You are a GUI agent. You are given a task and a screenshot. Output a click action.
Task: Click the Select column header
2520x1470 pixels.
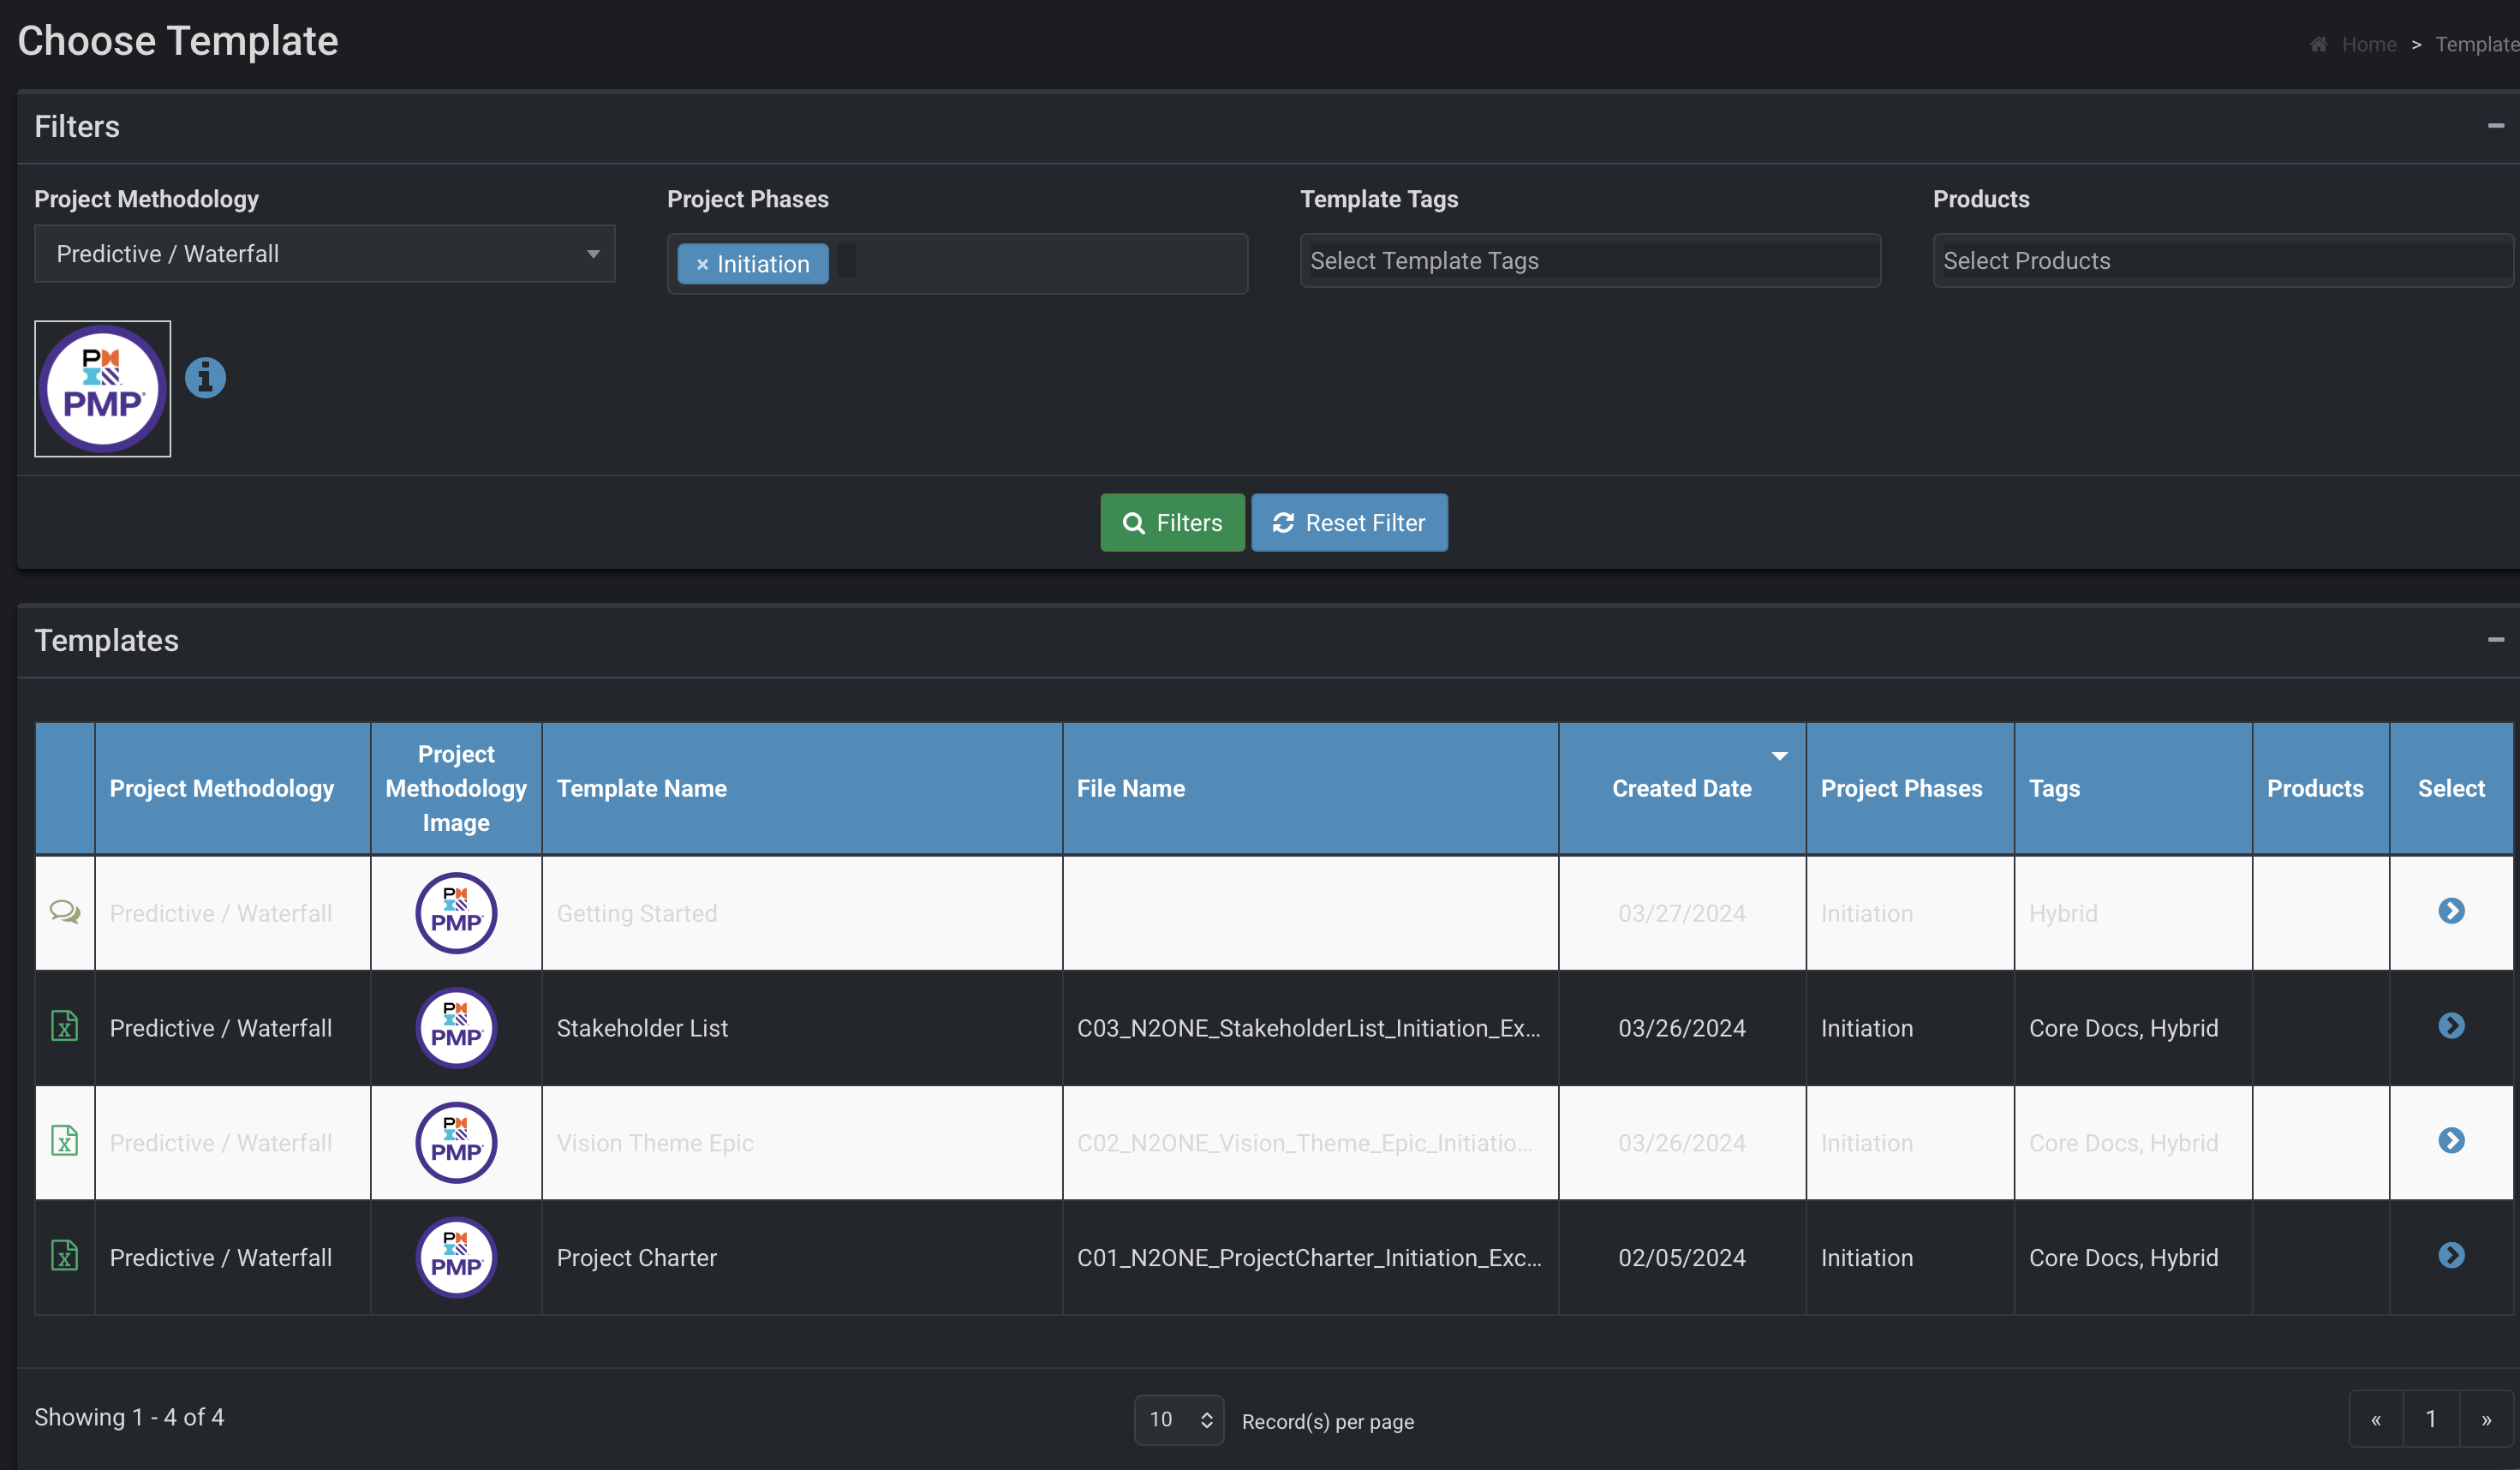coord(2451,788)
